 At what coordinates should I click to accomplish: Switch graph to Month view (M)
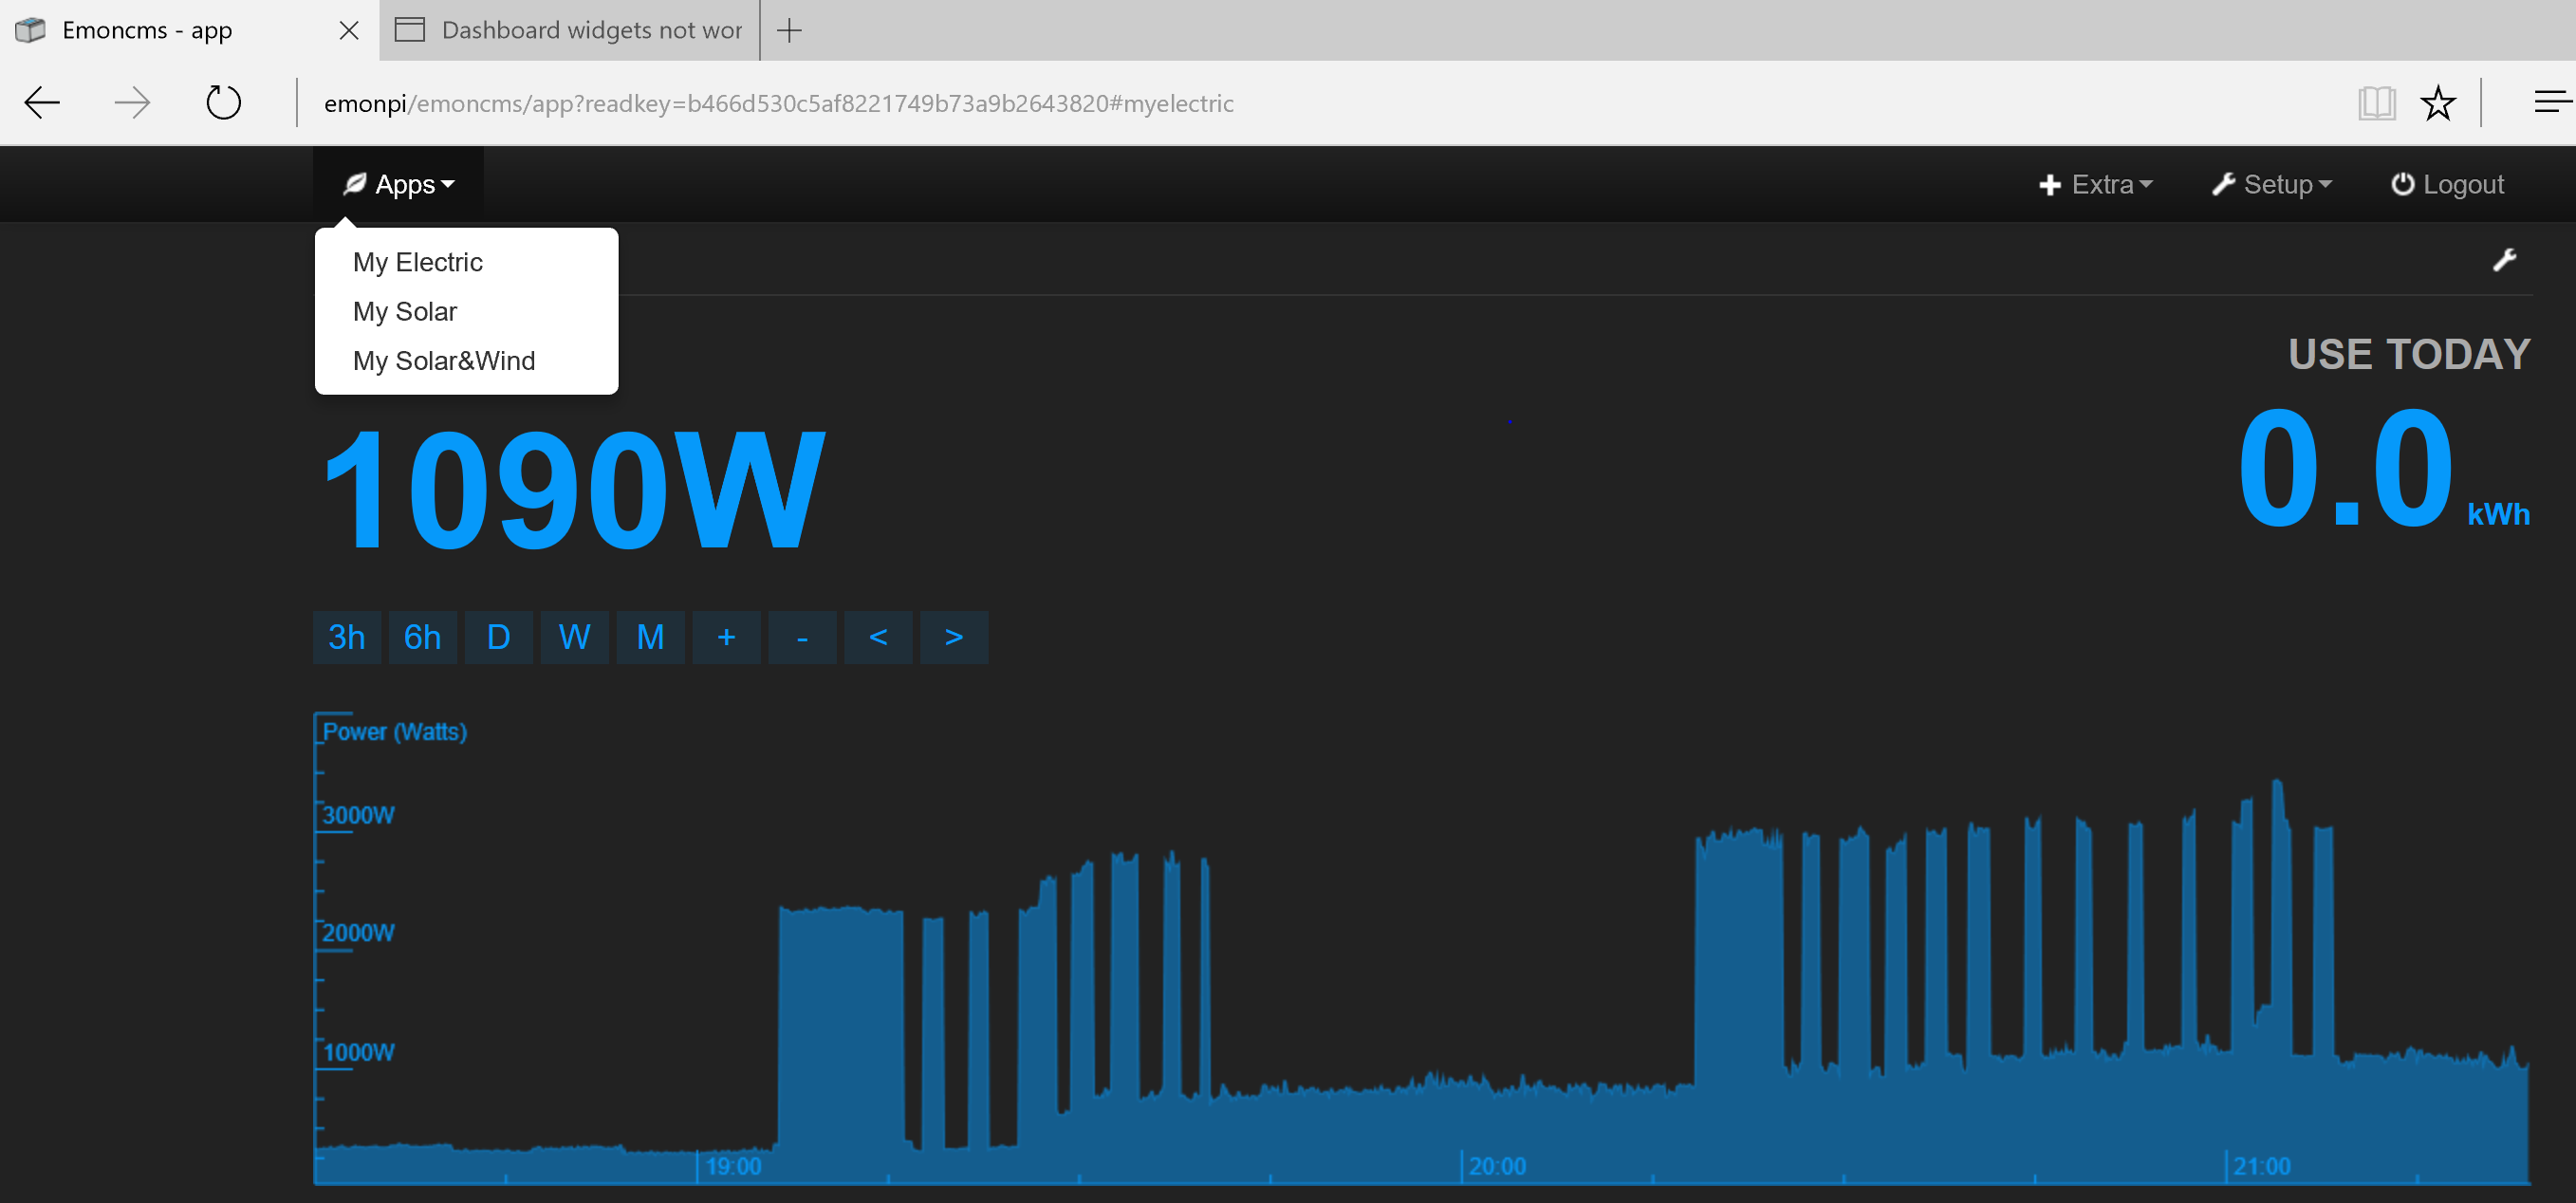(x=650, y=637)
